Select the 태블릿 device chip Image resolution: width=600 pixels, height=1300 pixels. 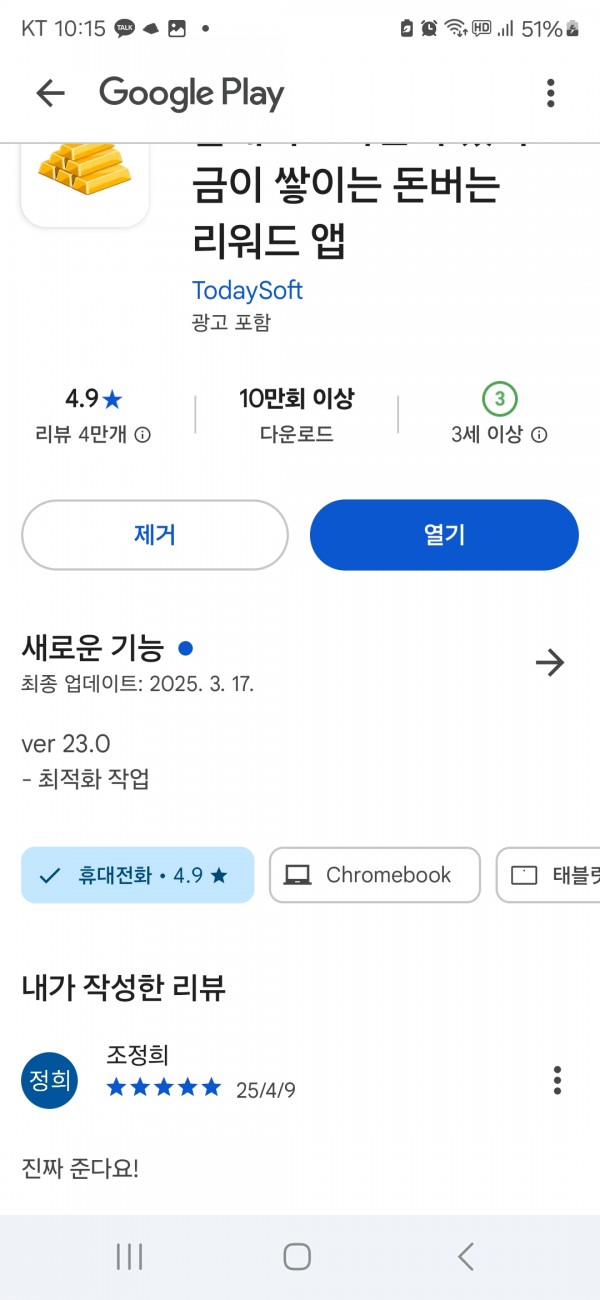tap(548, 875)
